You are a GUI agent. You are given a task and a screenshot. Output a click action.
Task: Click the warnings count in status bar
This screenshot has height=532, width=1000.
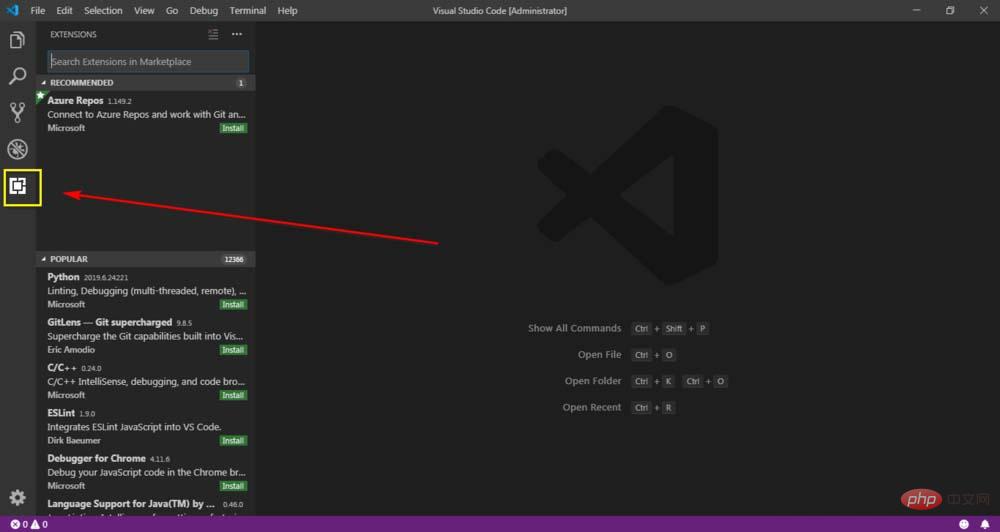tap(40, 524)
